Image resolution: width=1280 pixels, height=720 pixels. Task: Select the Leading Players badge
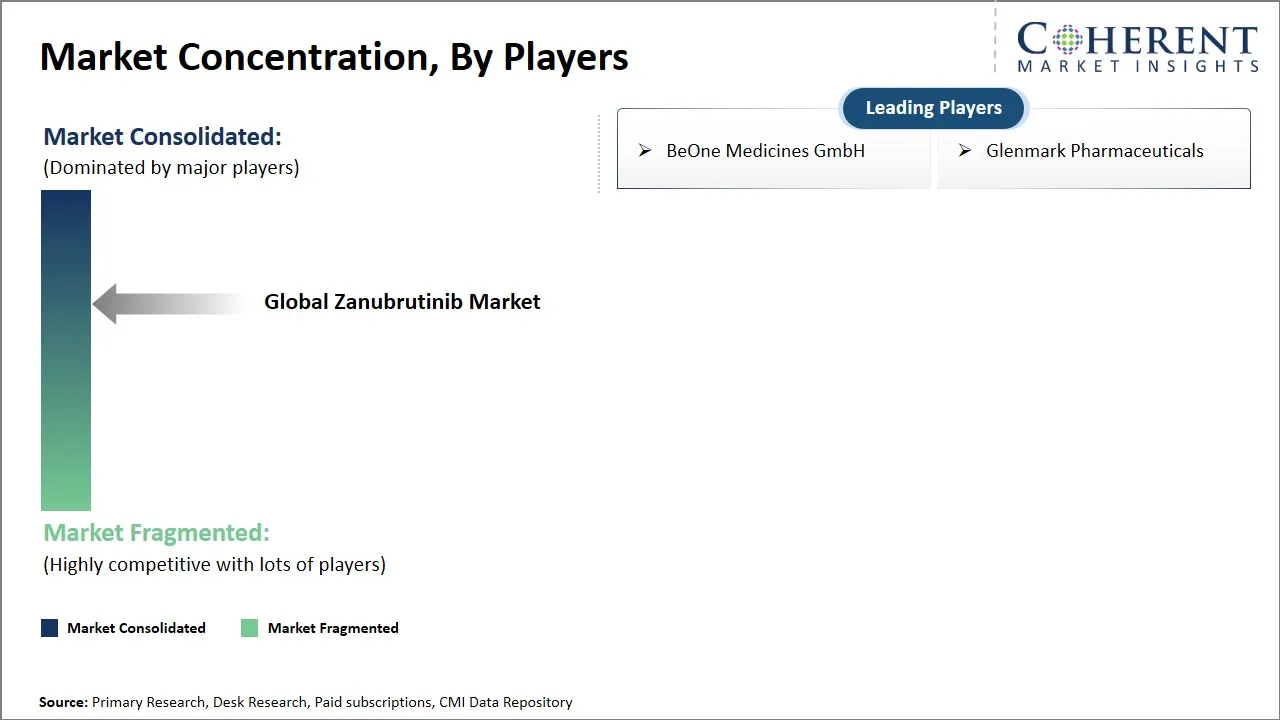click(933, 108)
